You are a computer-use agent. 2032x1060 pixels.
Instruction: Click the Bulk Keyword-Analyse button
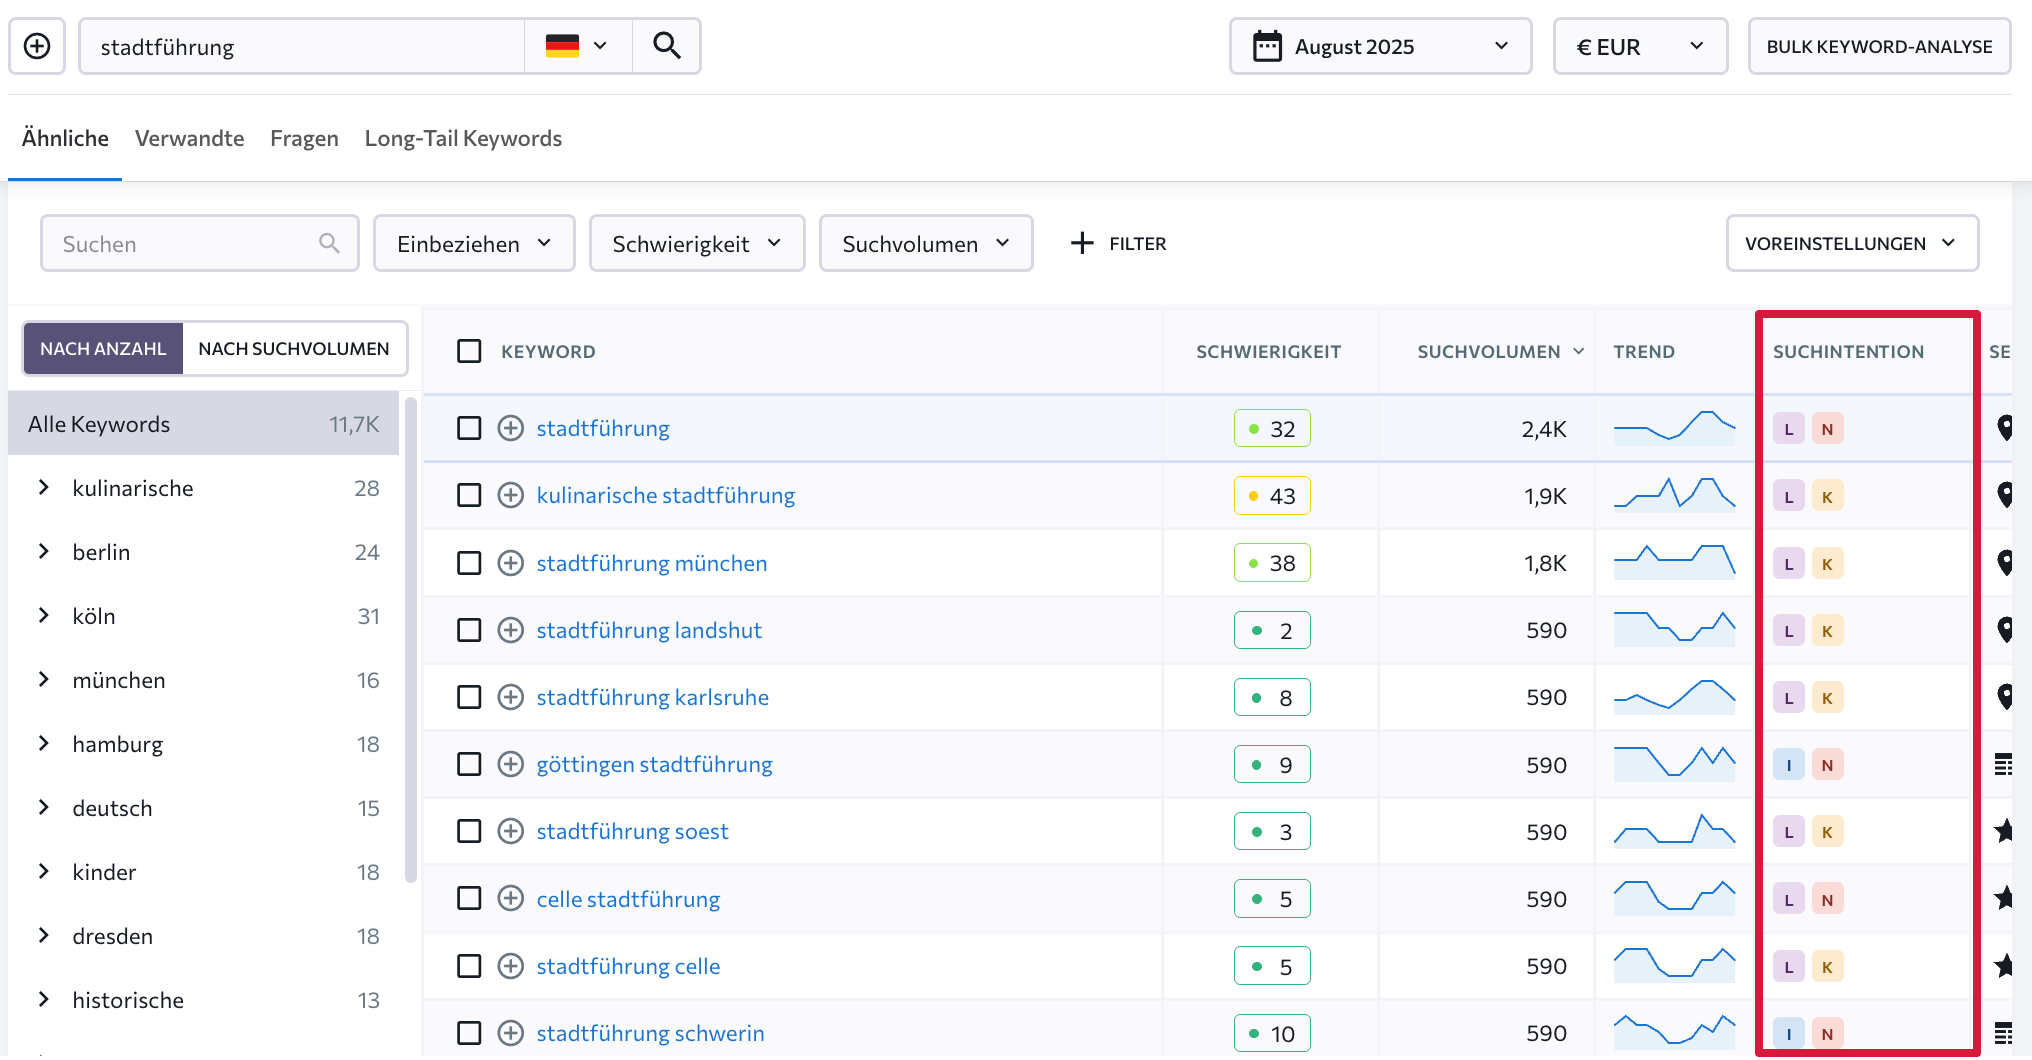[x=1879, y=46]
